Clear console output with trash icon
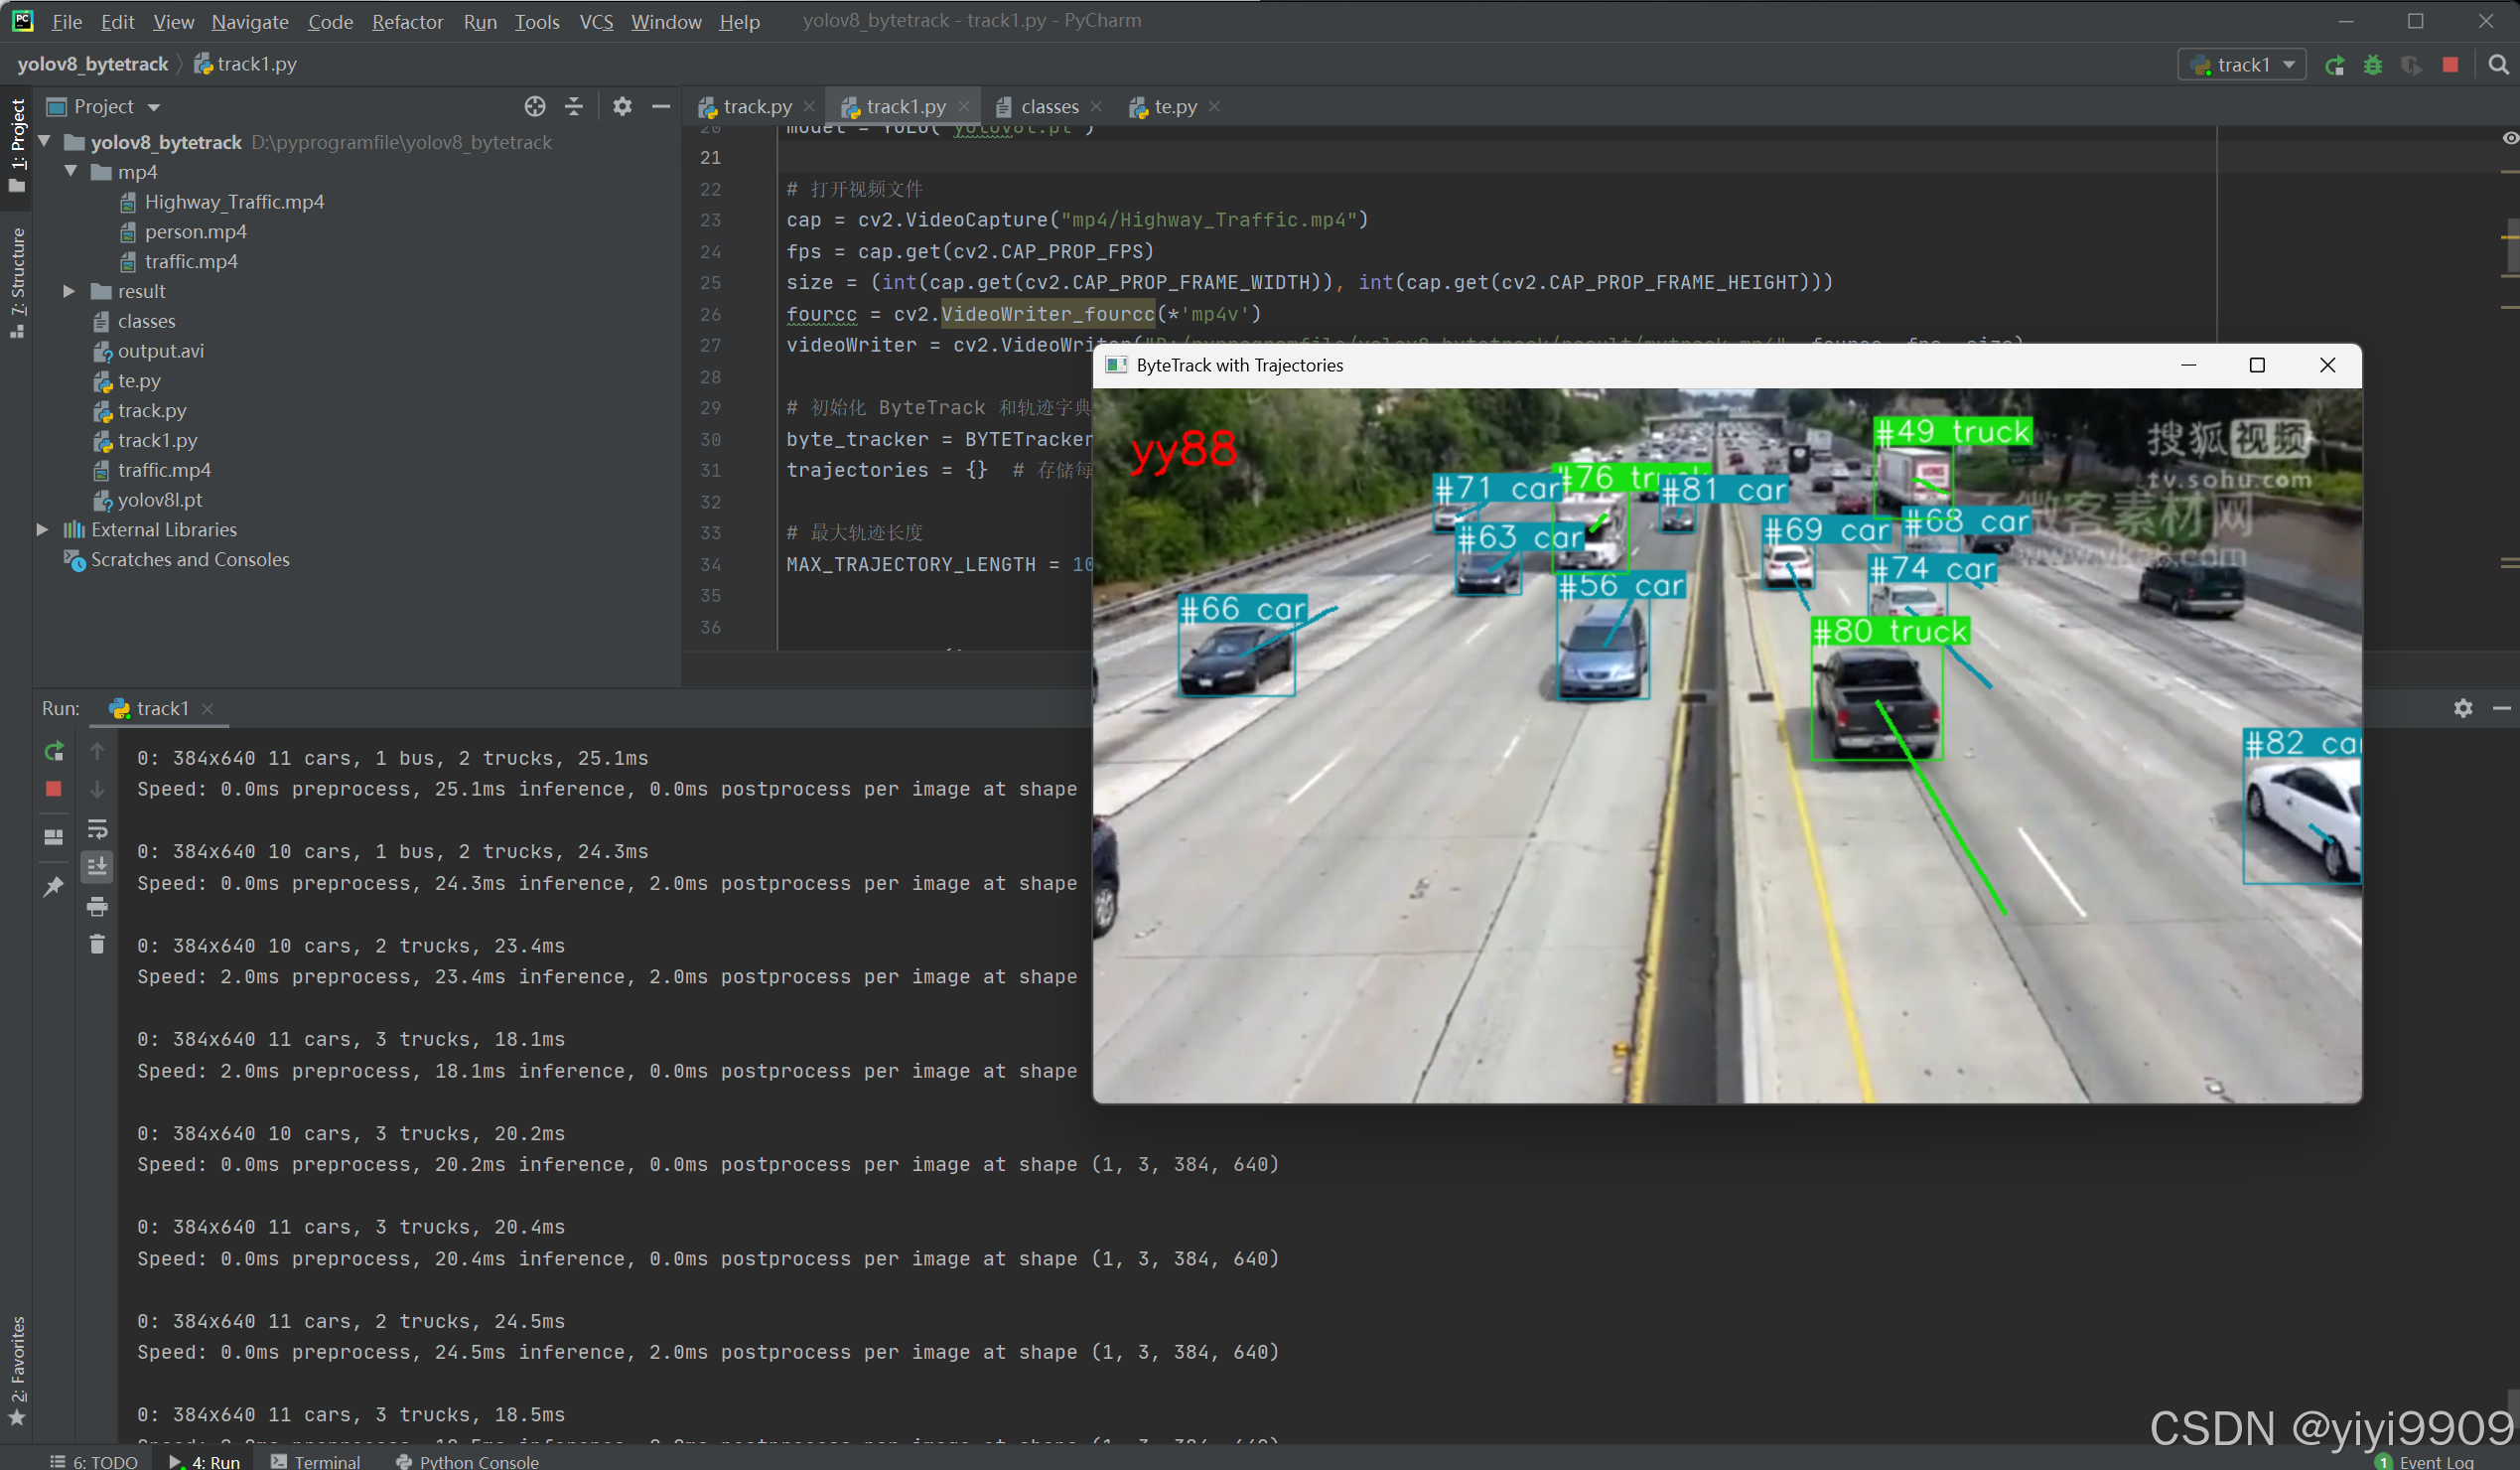Image resolution: width=2520 pixels, height=1470 pixels. (x=97, y=944)
